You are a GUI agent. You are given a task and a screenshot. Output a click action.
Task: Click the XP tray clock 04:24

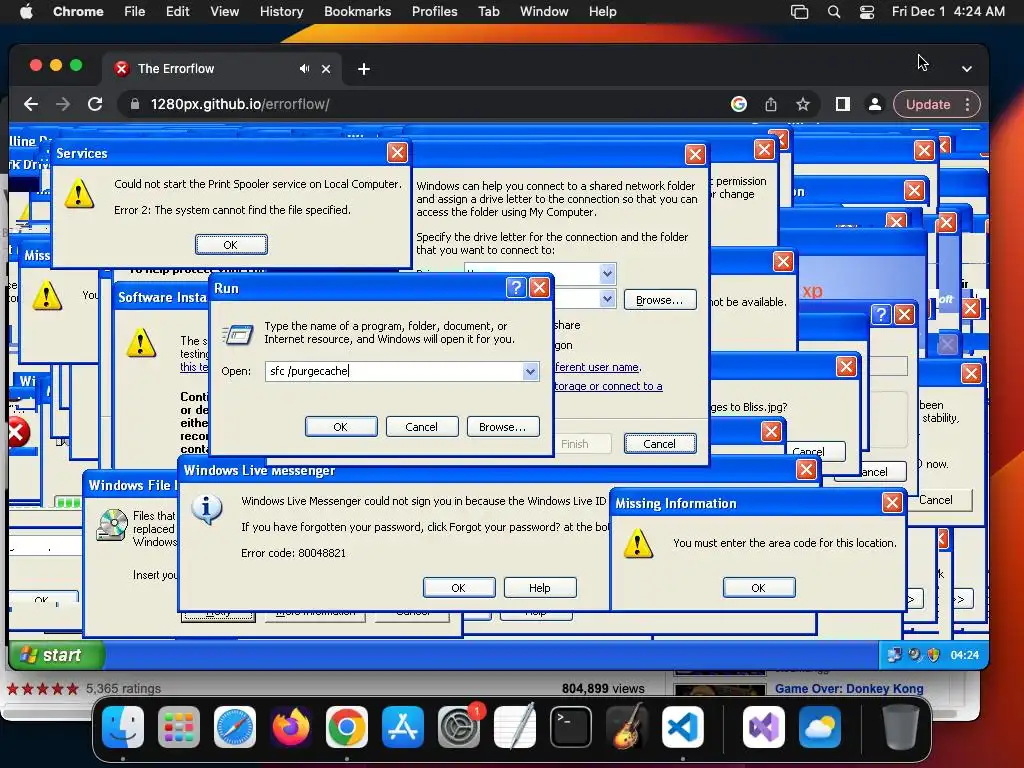click(965, 655)
